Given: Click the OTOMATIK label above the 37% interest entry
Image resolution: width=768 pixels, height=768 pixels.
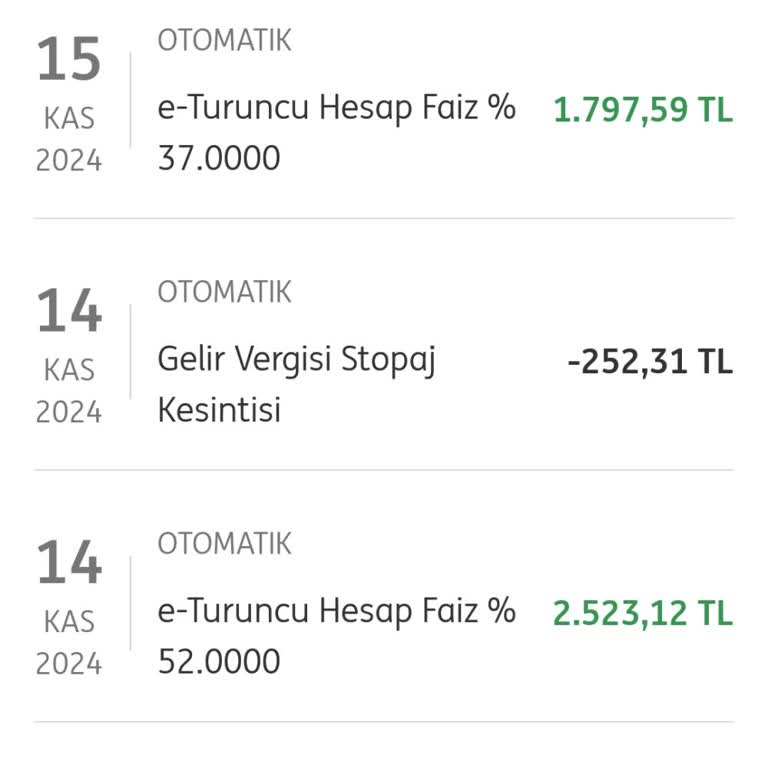Looking at the screenshot, I should (x=225, y=41).
